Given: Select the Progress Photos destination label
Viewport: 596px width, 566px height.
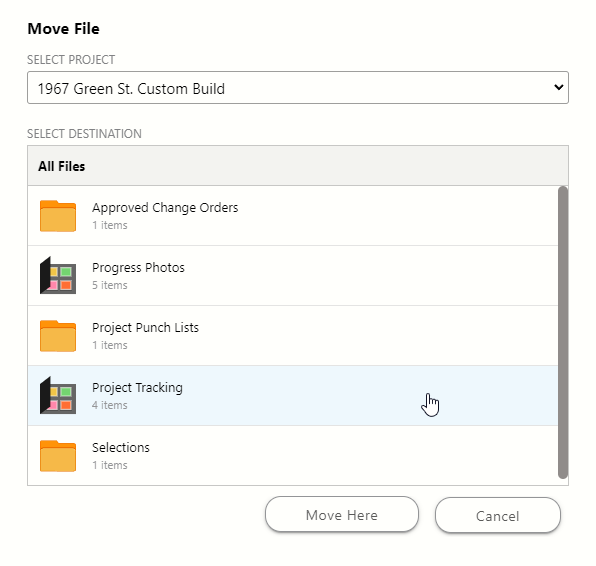Looking at the screenshot, I should (x=138, y=268).
